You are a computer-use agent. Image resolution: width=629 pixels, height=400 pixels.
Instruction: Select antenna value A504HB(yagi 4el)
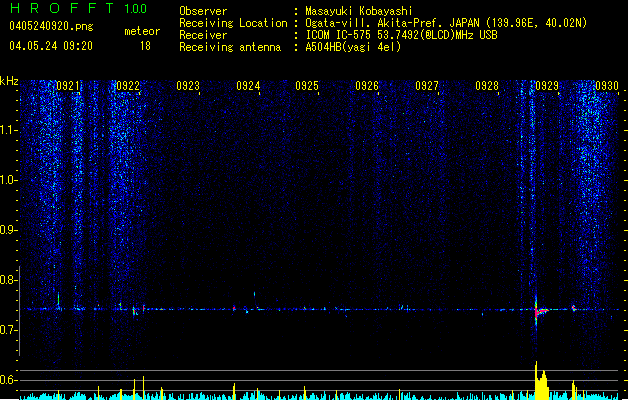353,47
